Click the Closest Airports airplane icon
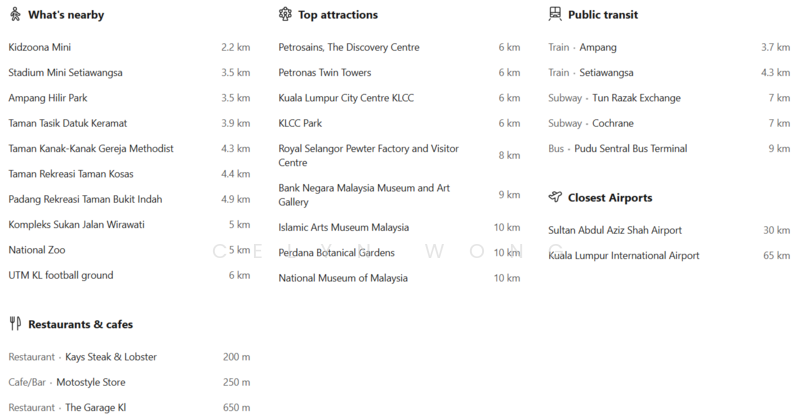800x420 pixels. coord(555,198)
